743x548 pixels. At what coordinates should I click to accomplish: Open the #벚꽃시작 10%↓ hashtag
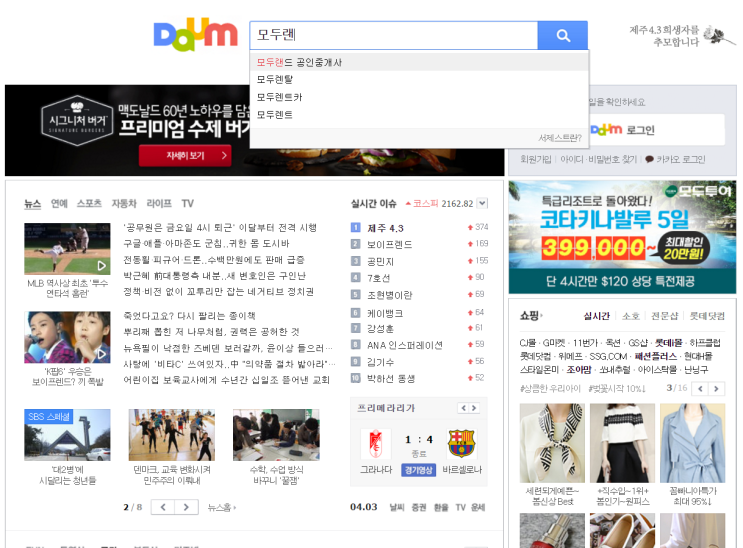617,389
